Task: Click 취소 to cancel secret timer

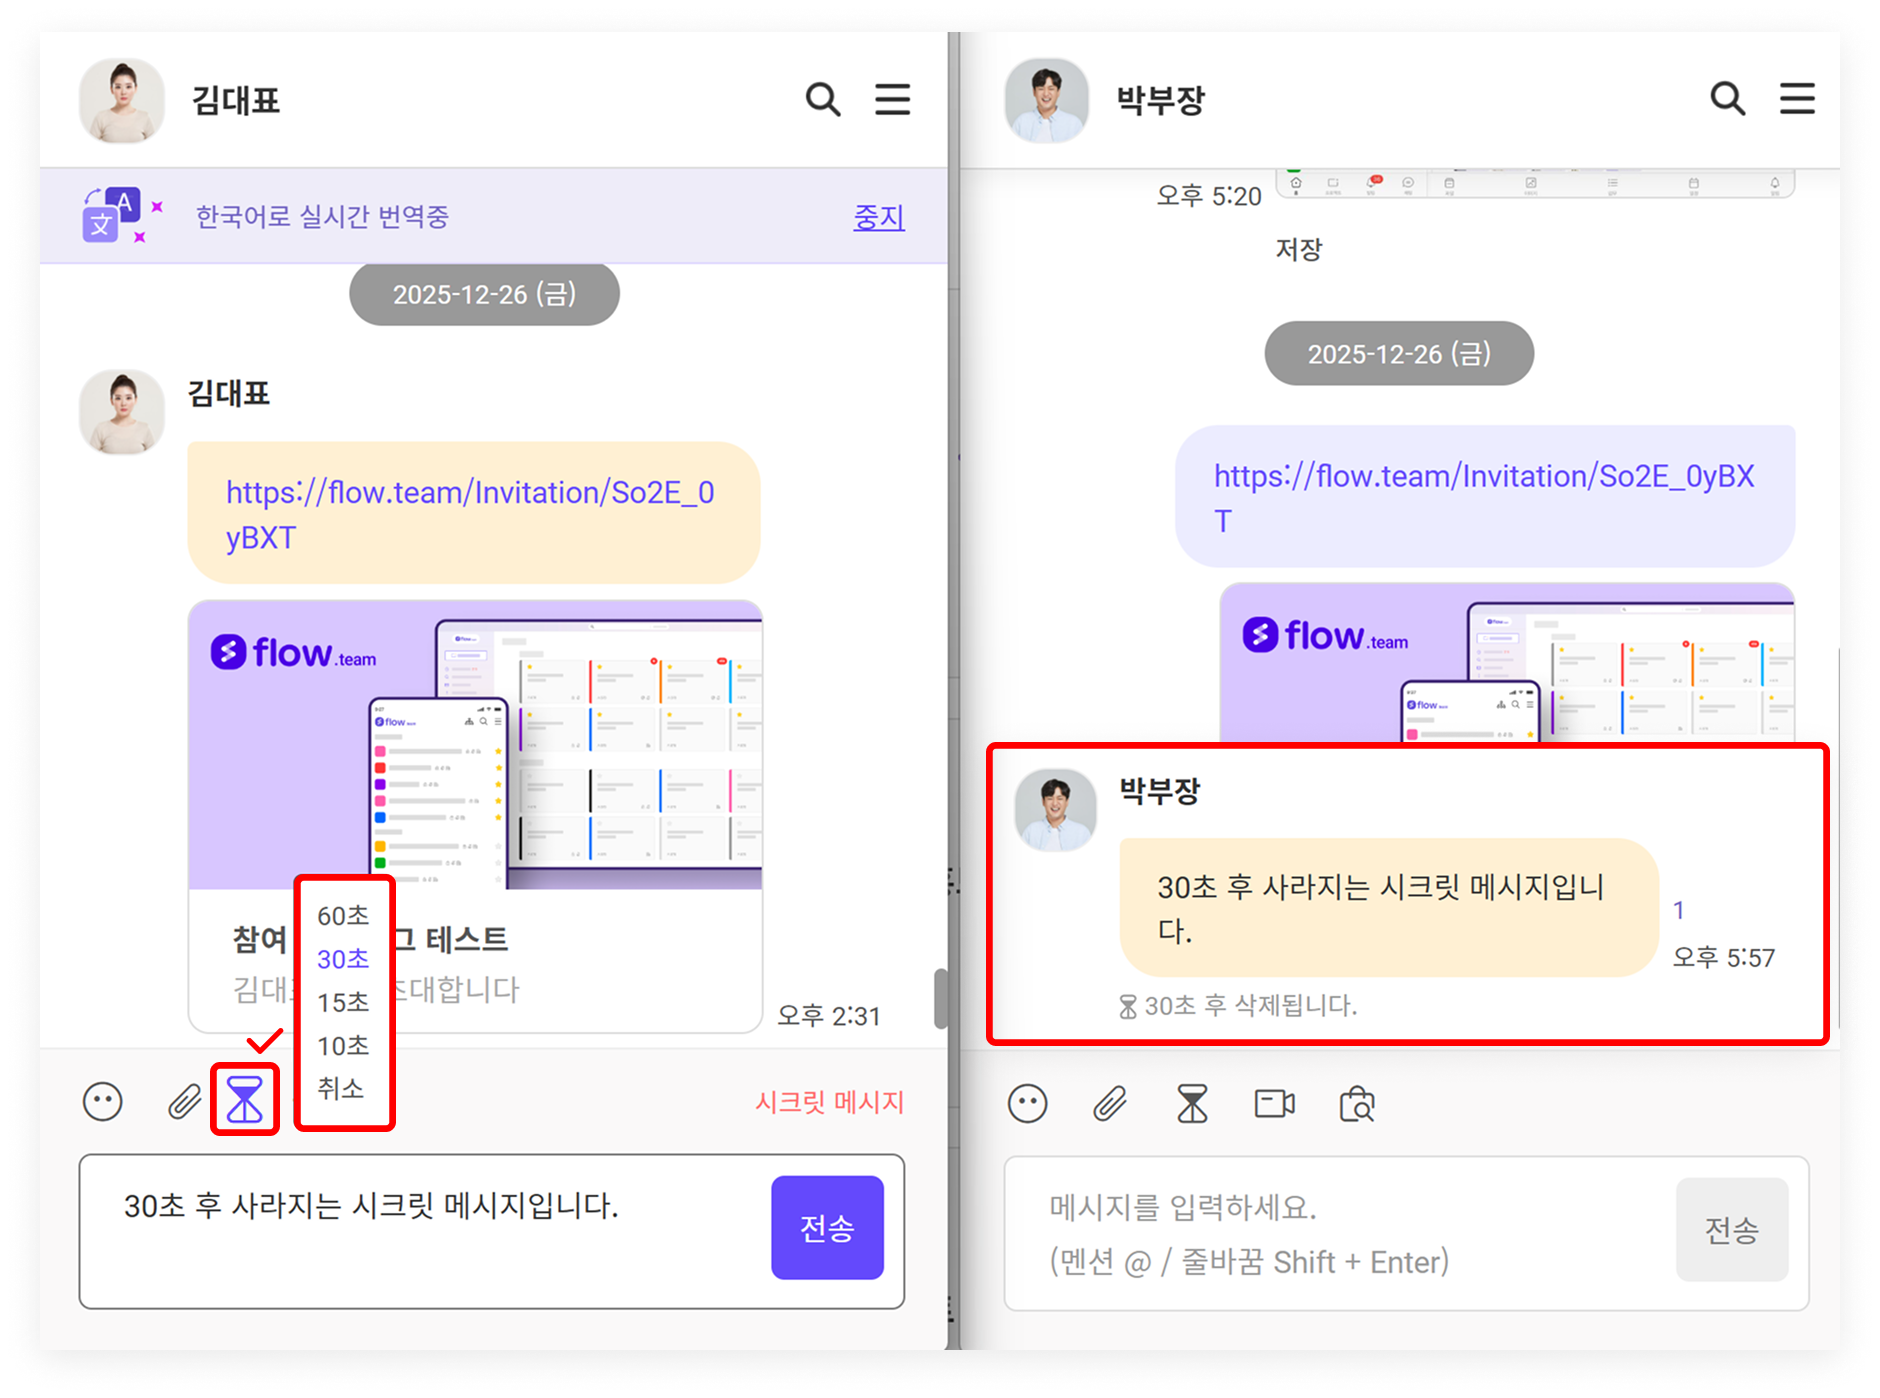Action: [x=341, y=1089]
